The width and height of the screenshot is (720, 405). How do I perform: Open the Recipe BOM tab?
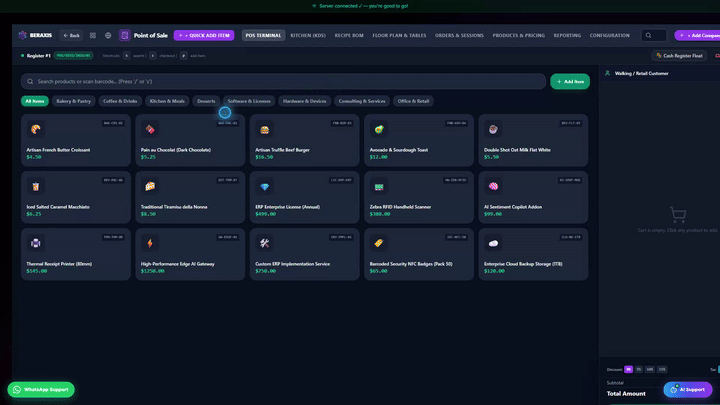click(x=349, y=35)
